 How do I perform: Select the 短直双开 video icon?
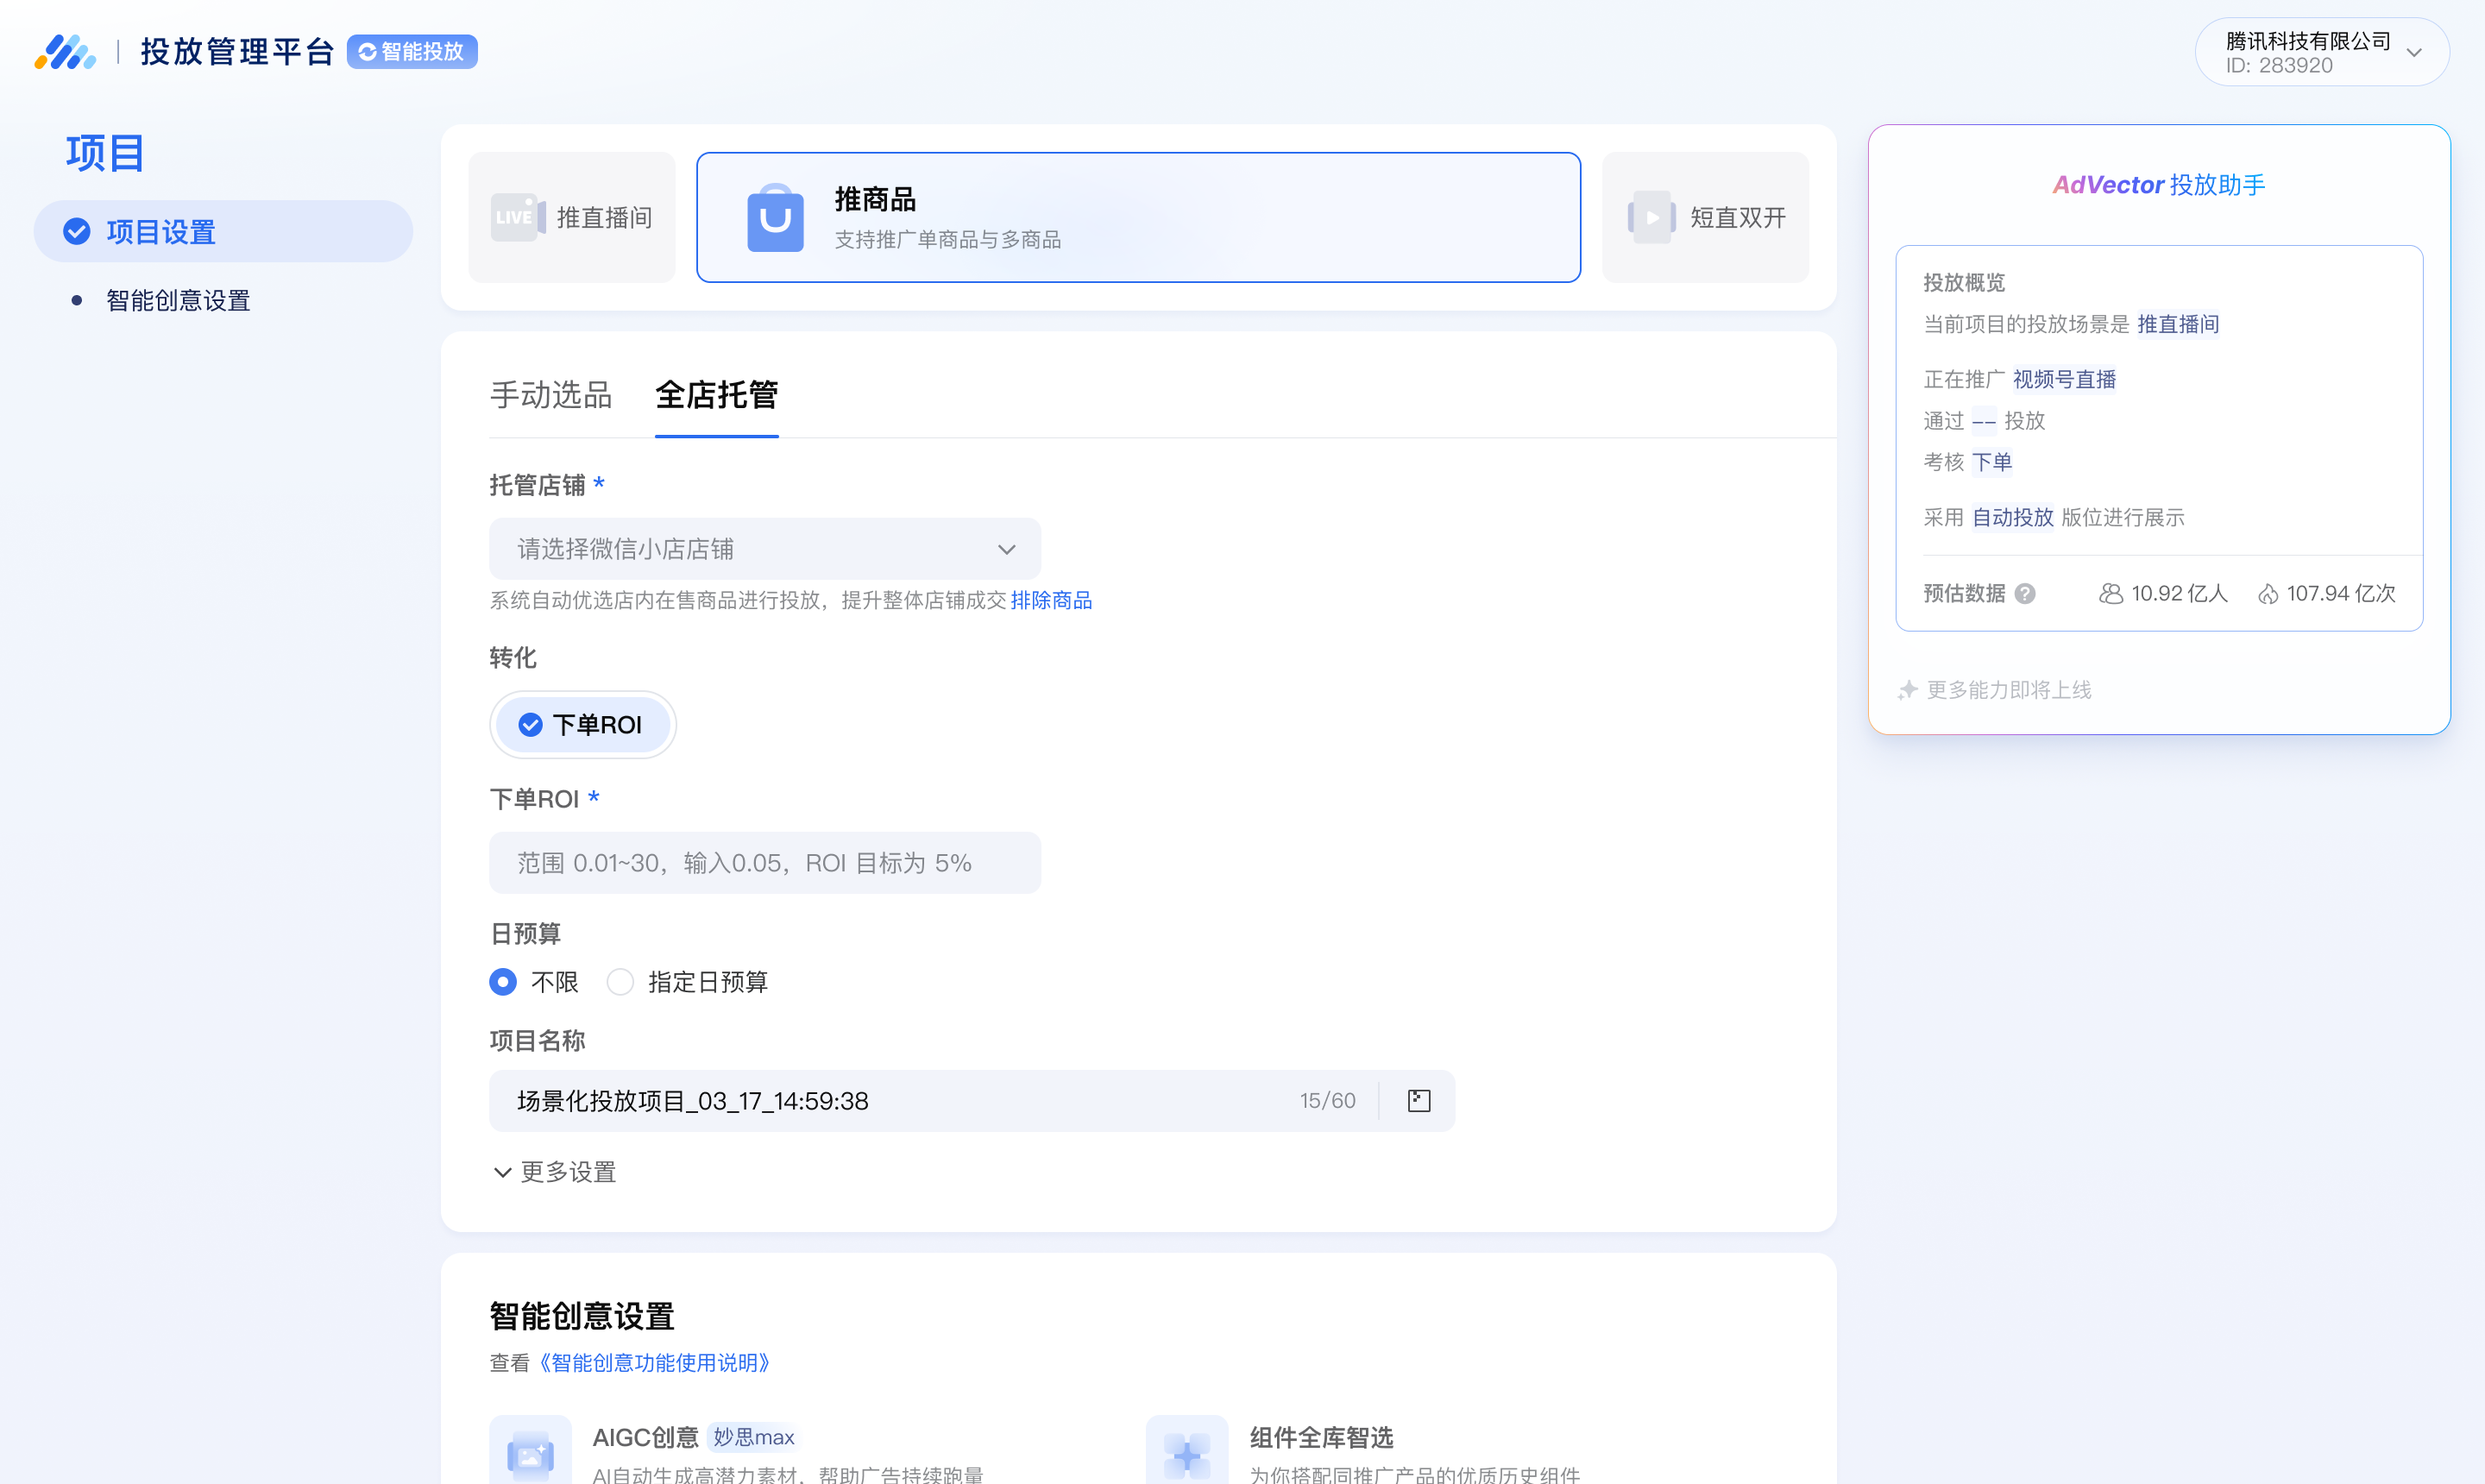[x=1652, y=217]
